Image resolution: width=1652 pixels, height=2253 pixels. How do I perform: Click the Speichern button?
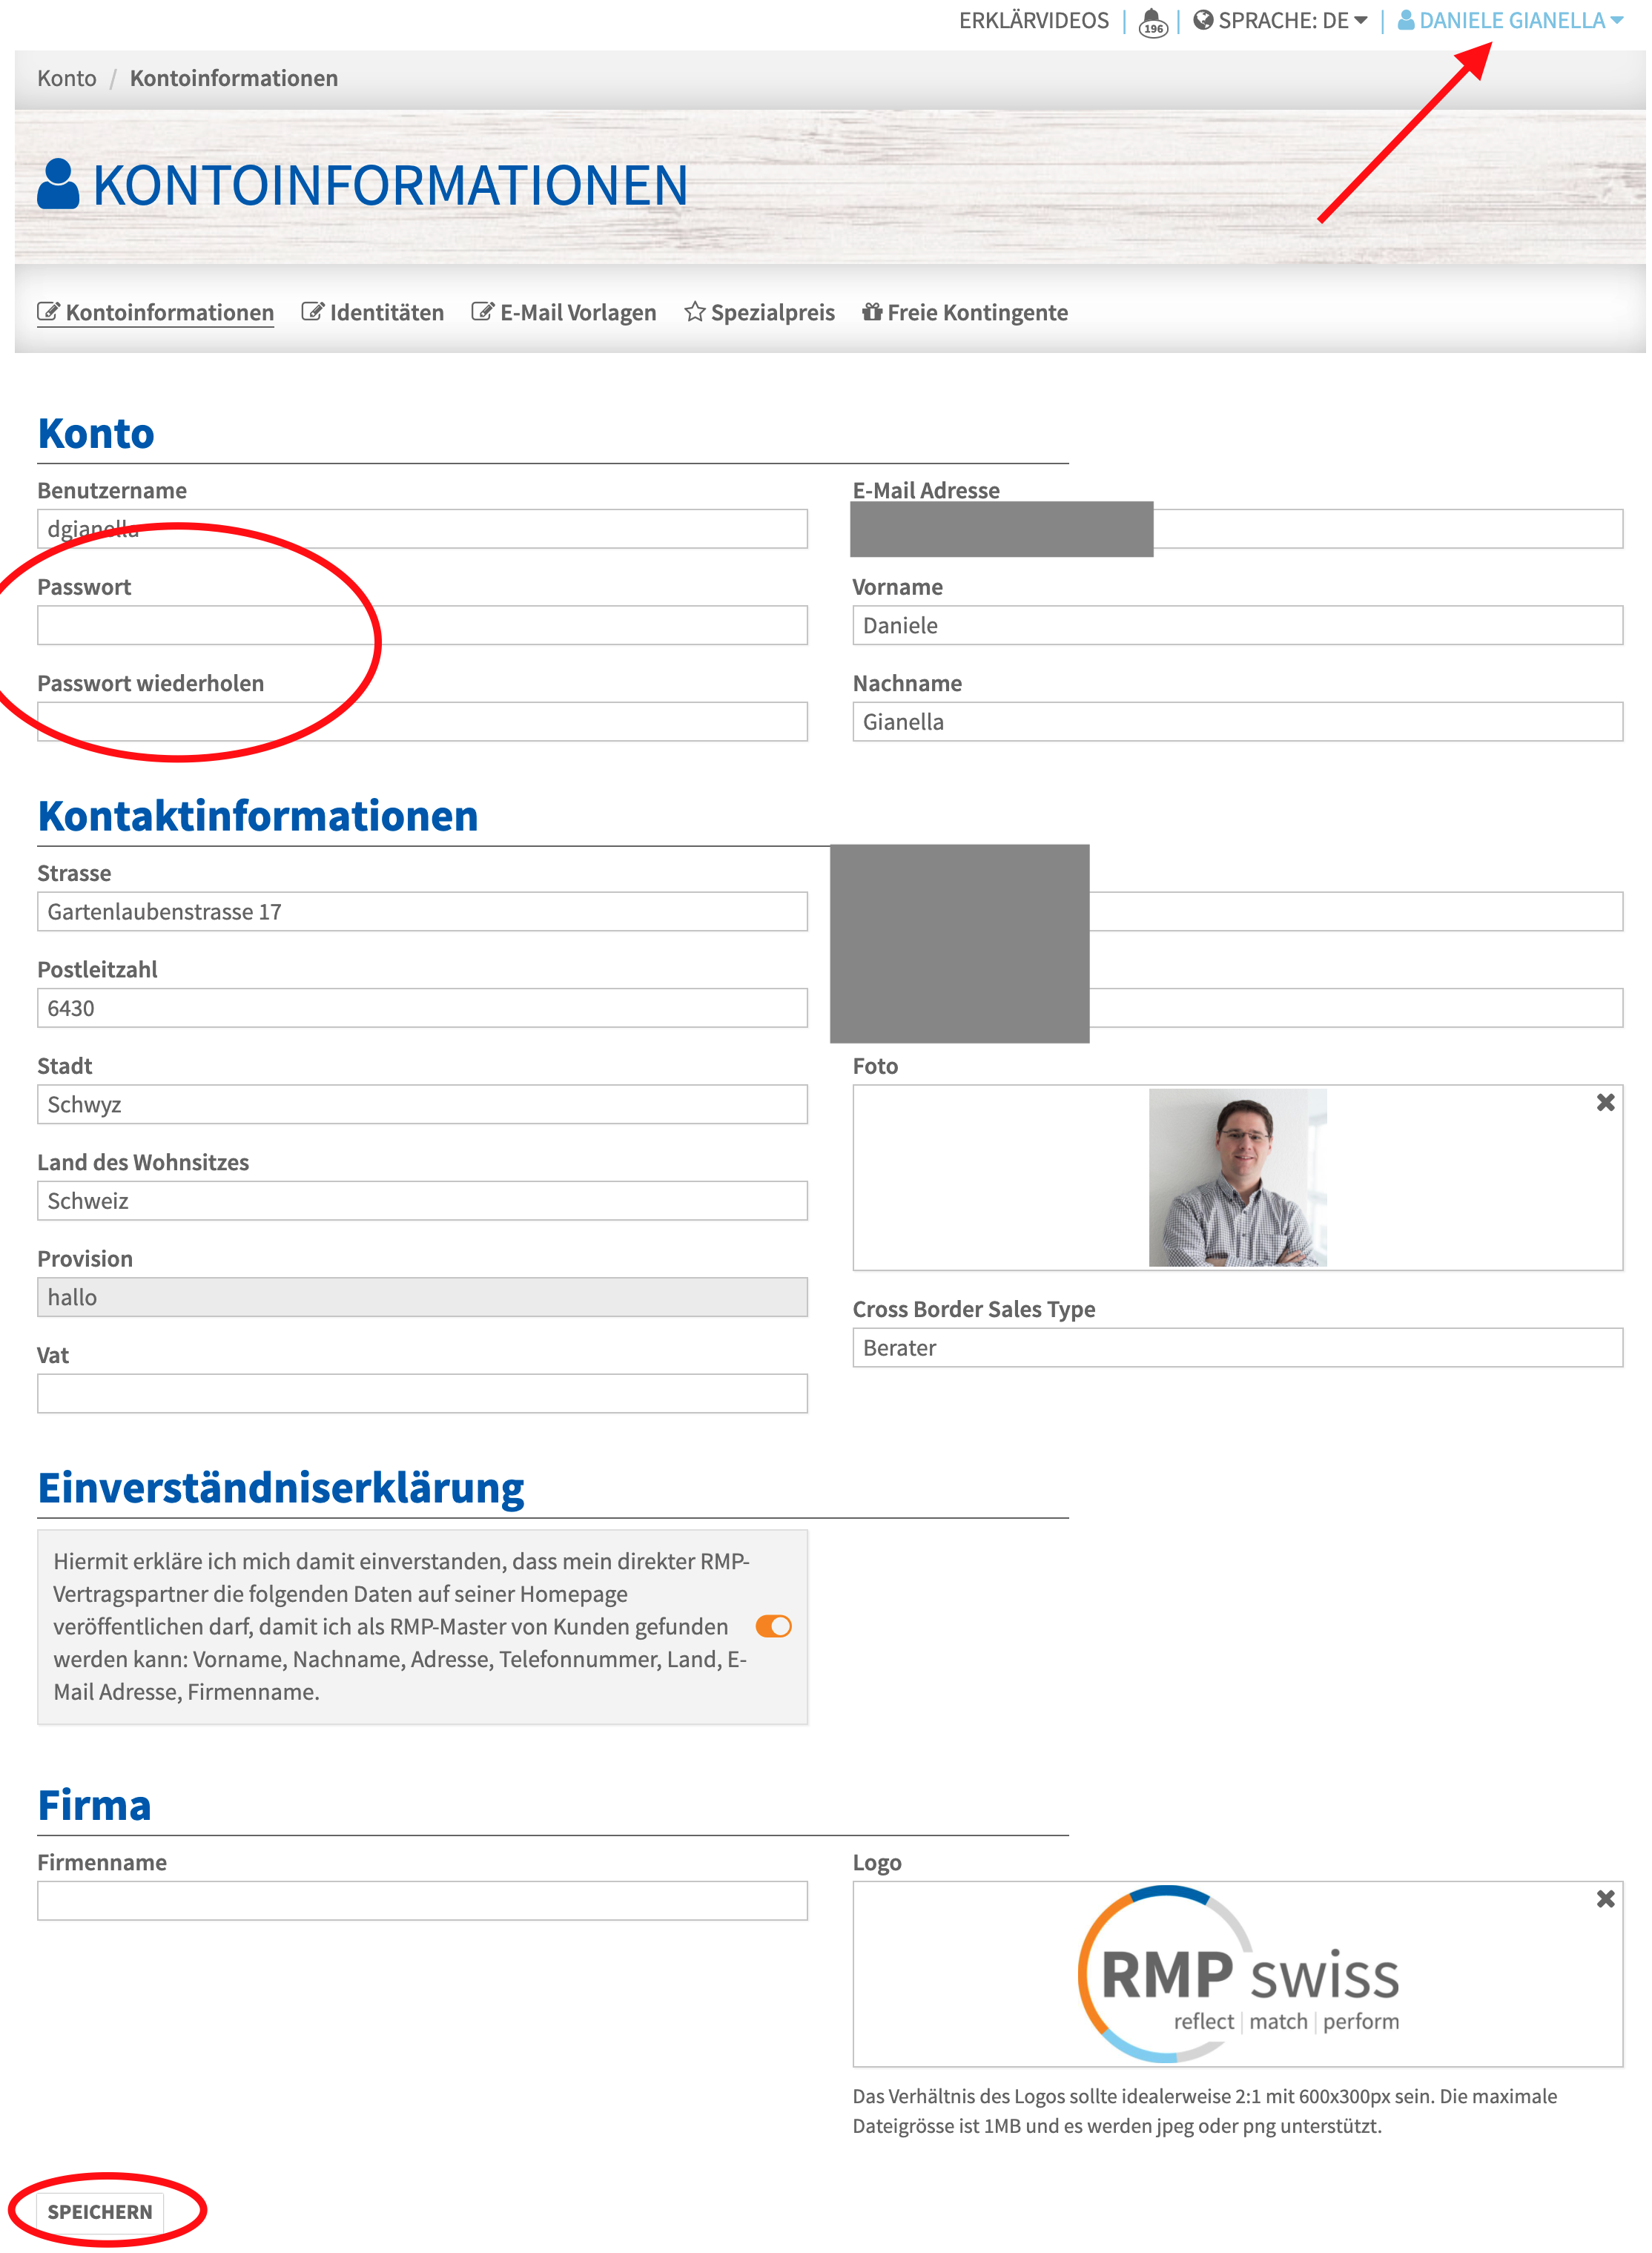pyautogui.click(x=100, y=2211)
